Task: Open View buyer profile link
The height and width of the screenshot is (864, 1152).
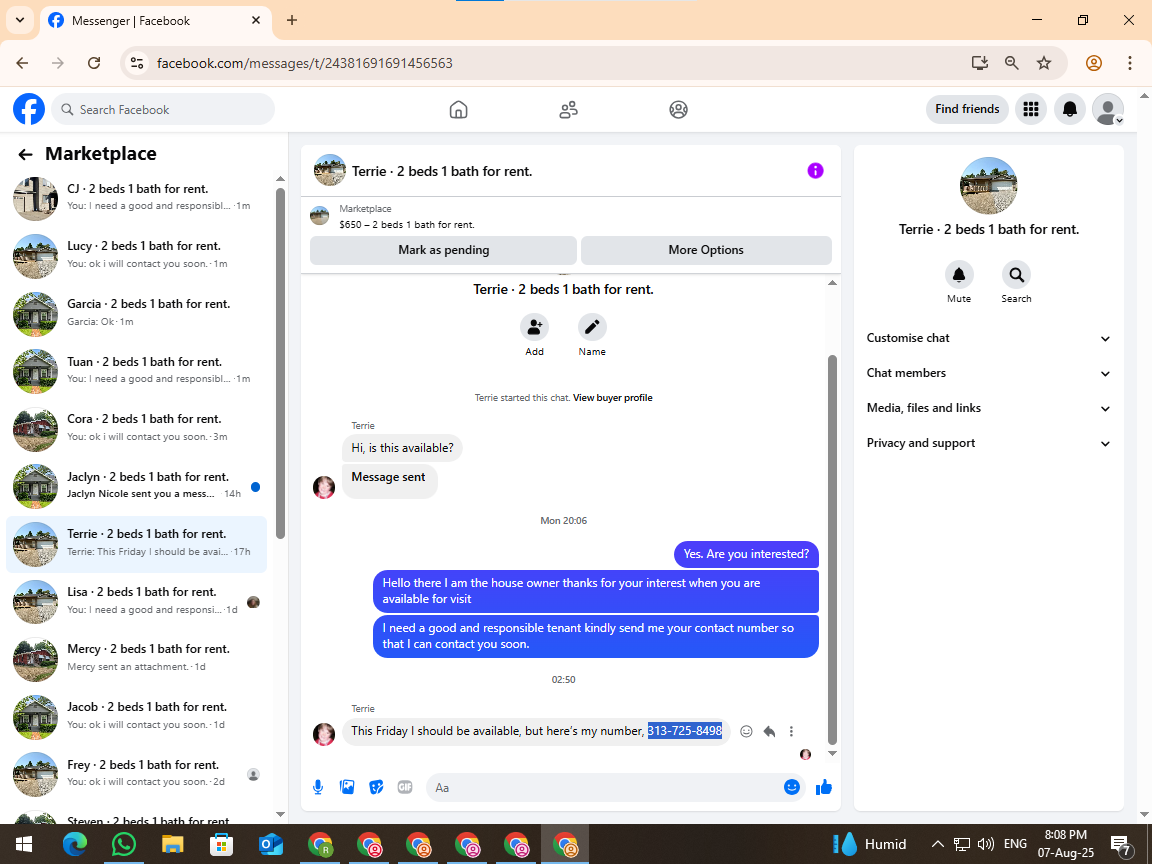Action: (613, 398)
